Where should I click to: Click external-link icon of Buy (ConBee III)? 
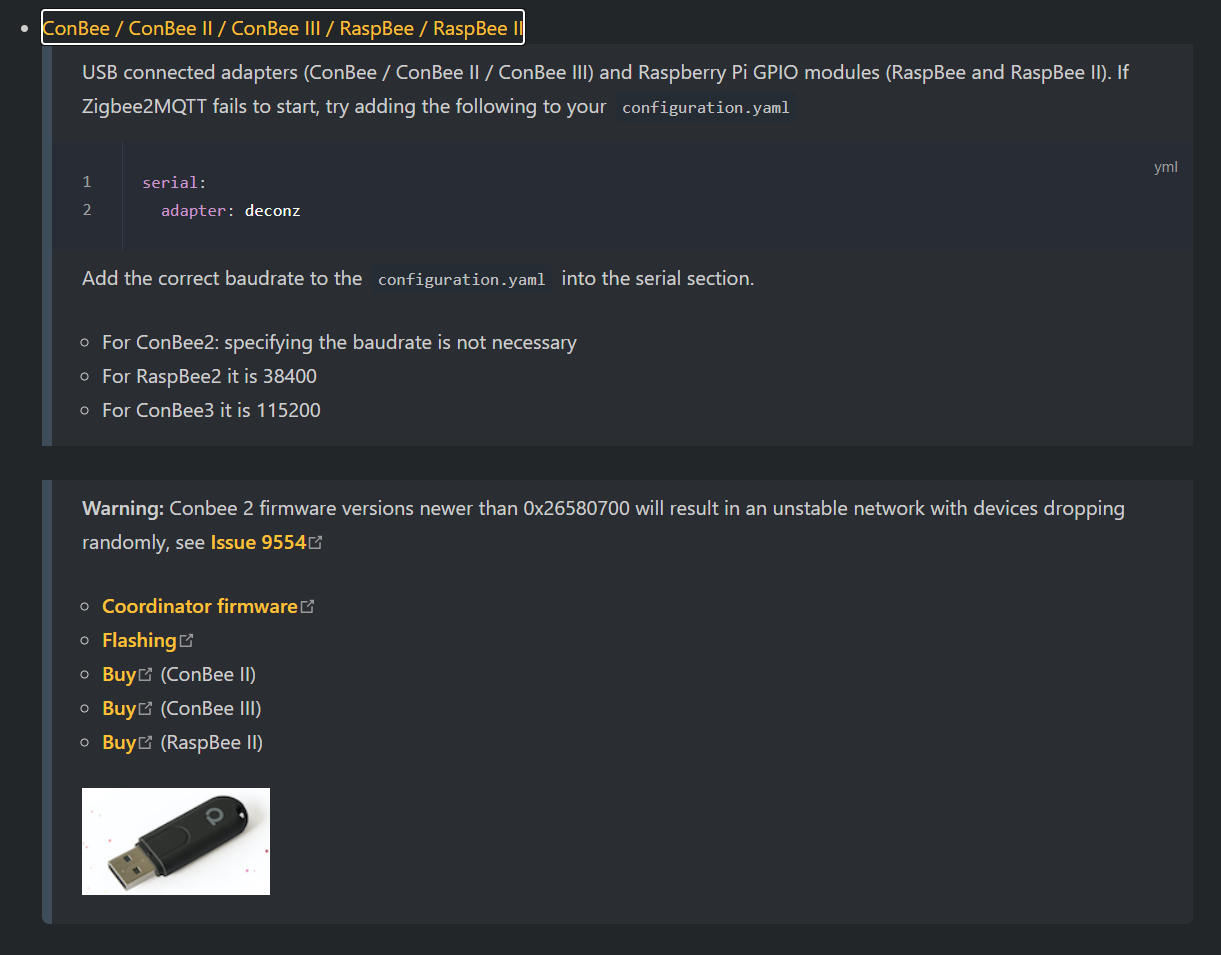(146, 709)
